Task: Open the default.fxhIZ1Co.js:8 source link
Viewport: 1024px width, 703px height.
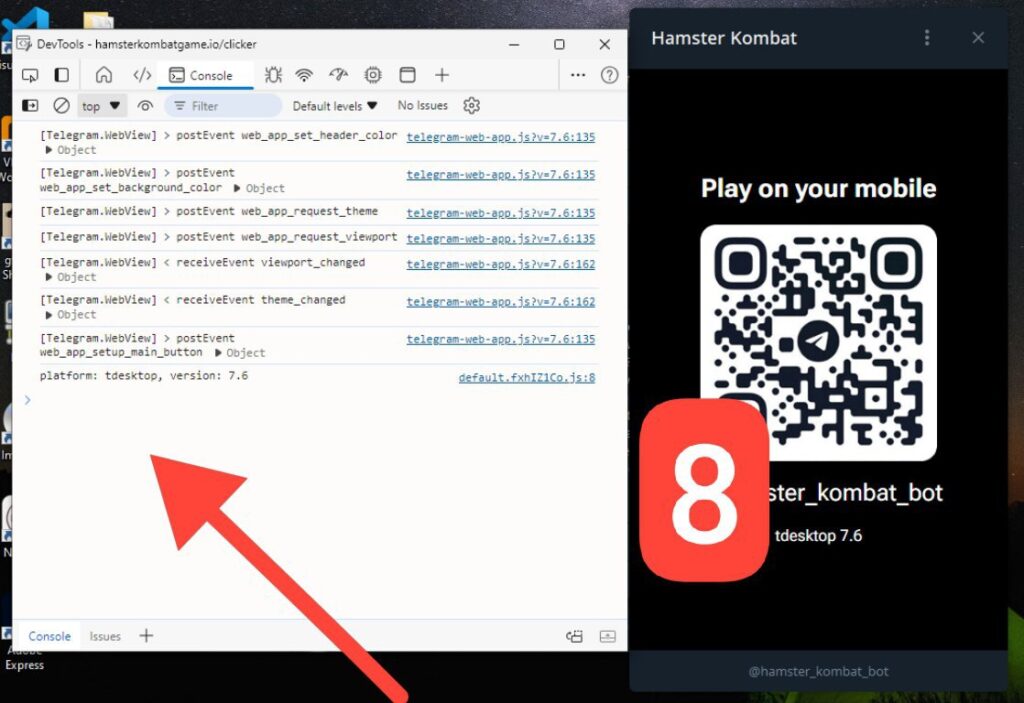Action: click(x=527, y=378)
